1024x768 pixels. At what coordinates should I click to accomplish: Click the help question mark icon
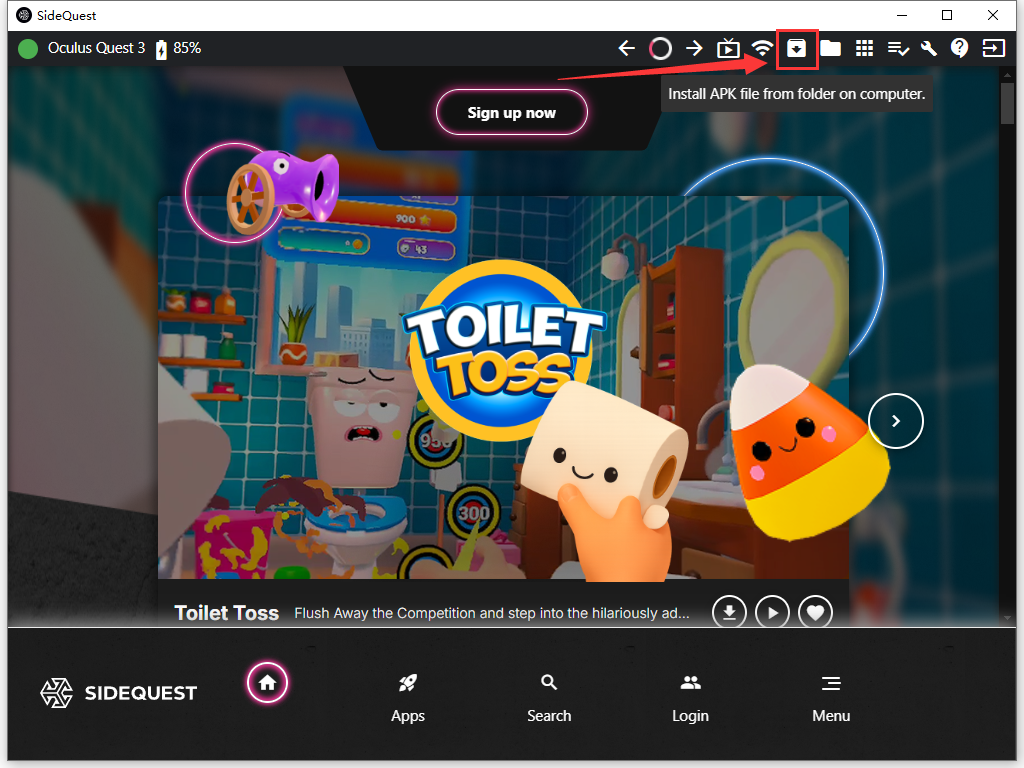tap(959, 48)
